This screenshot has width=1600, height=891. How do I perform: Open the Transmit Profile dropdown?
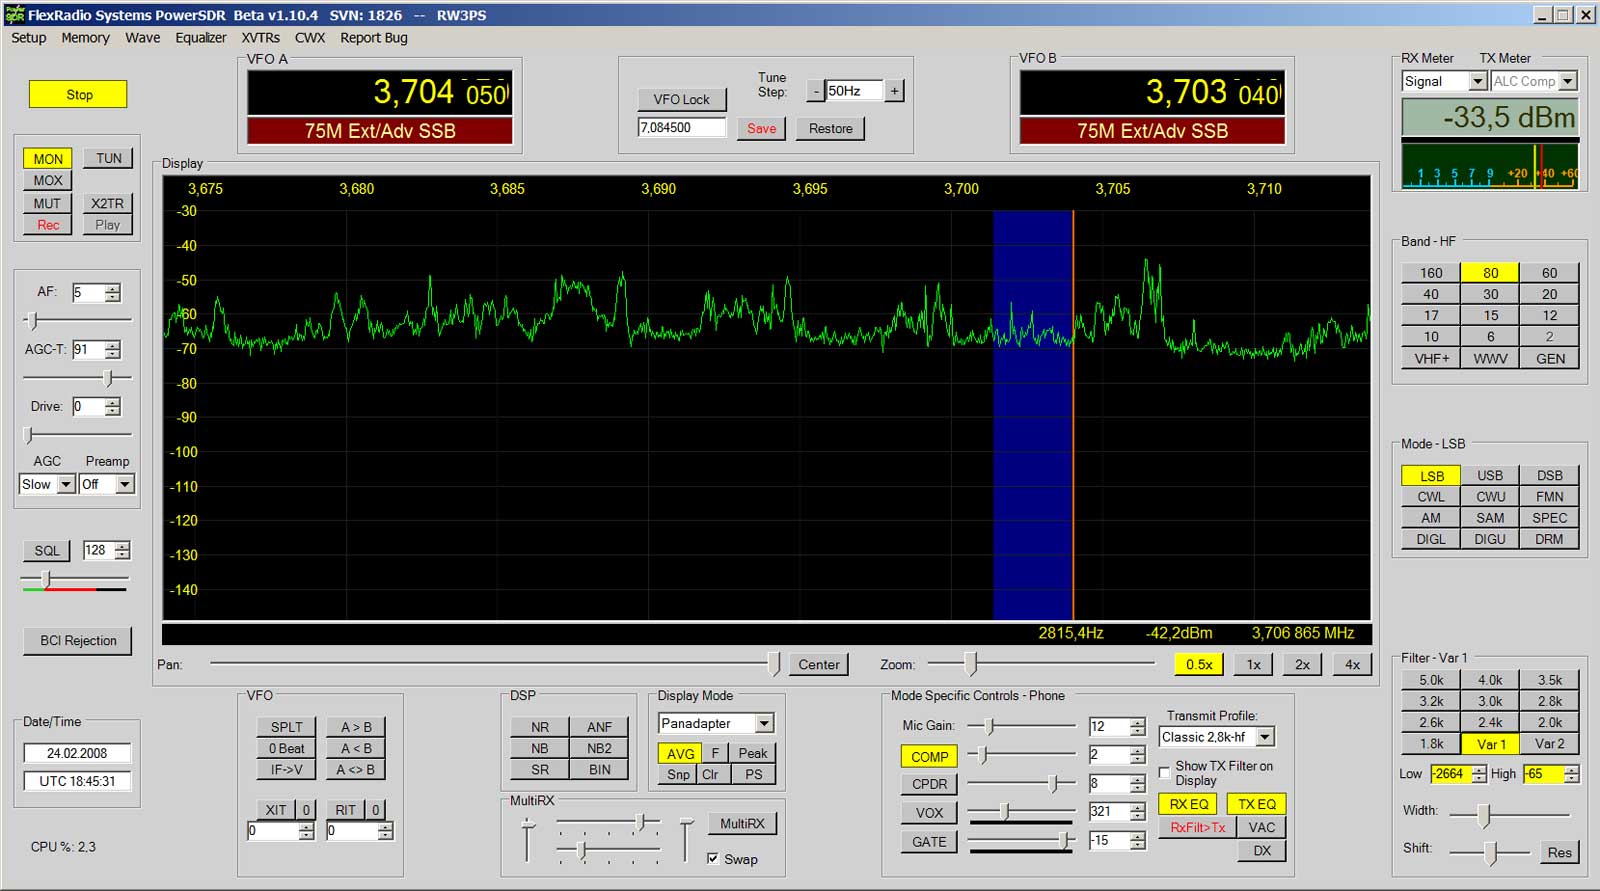click(x=1265, y=737)
